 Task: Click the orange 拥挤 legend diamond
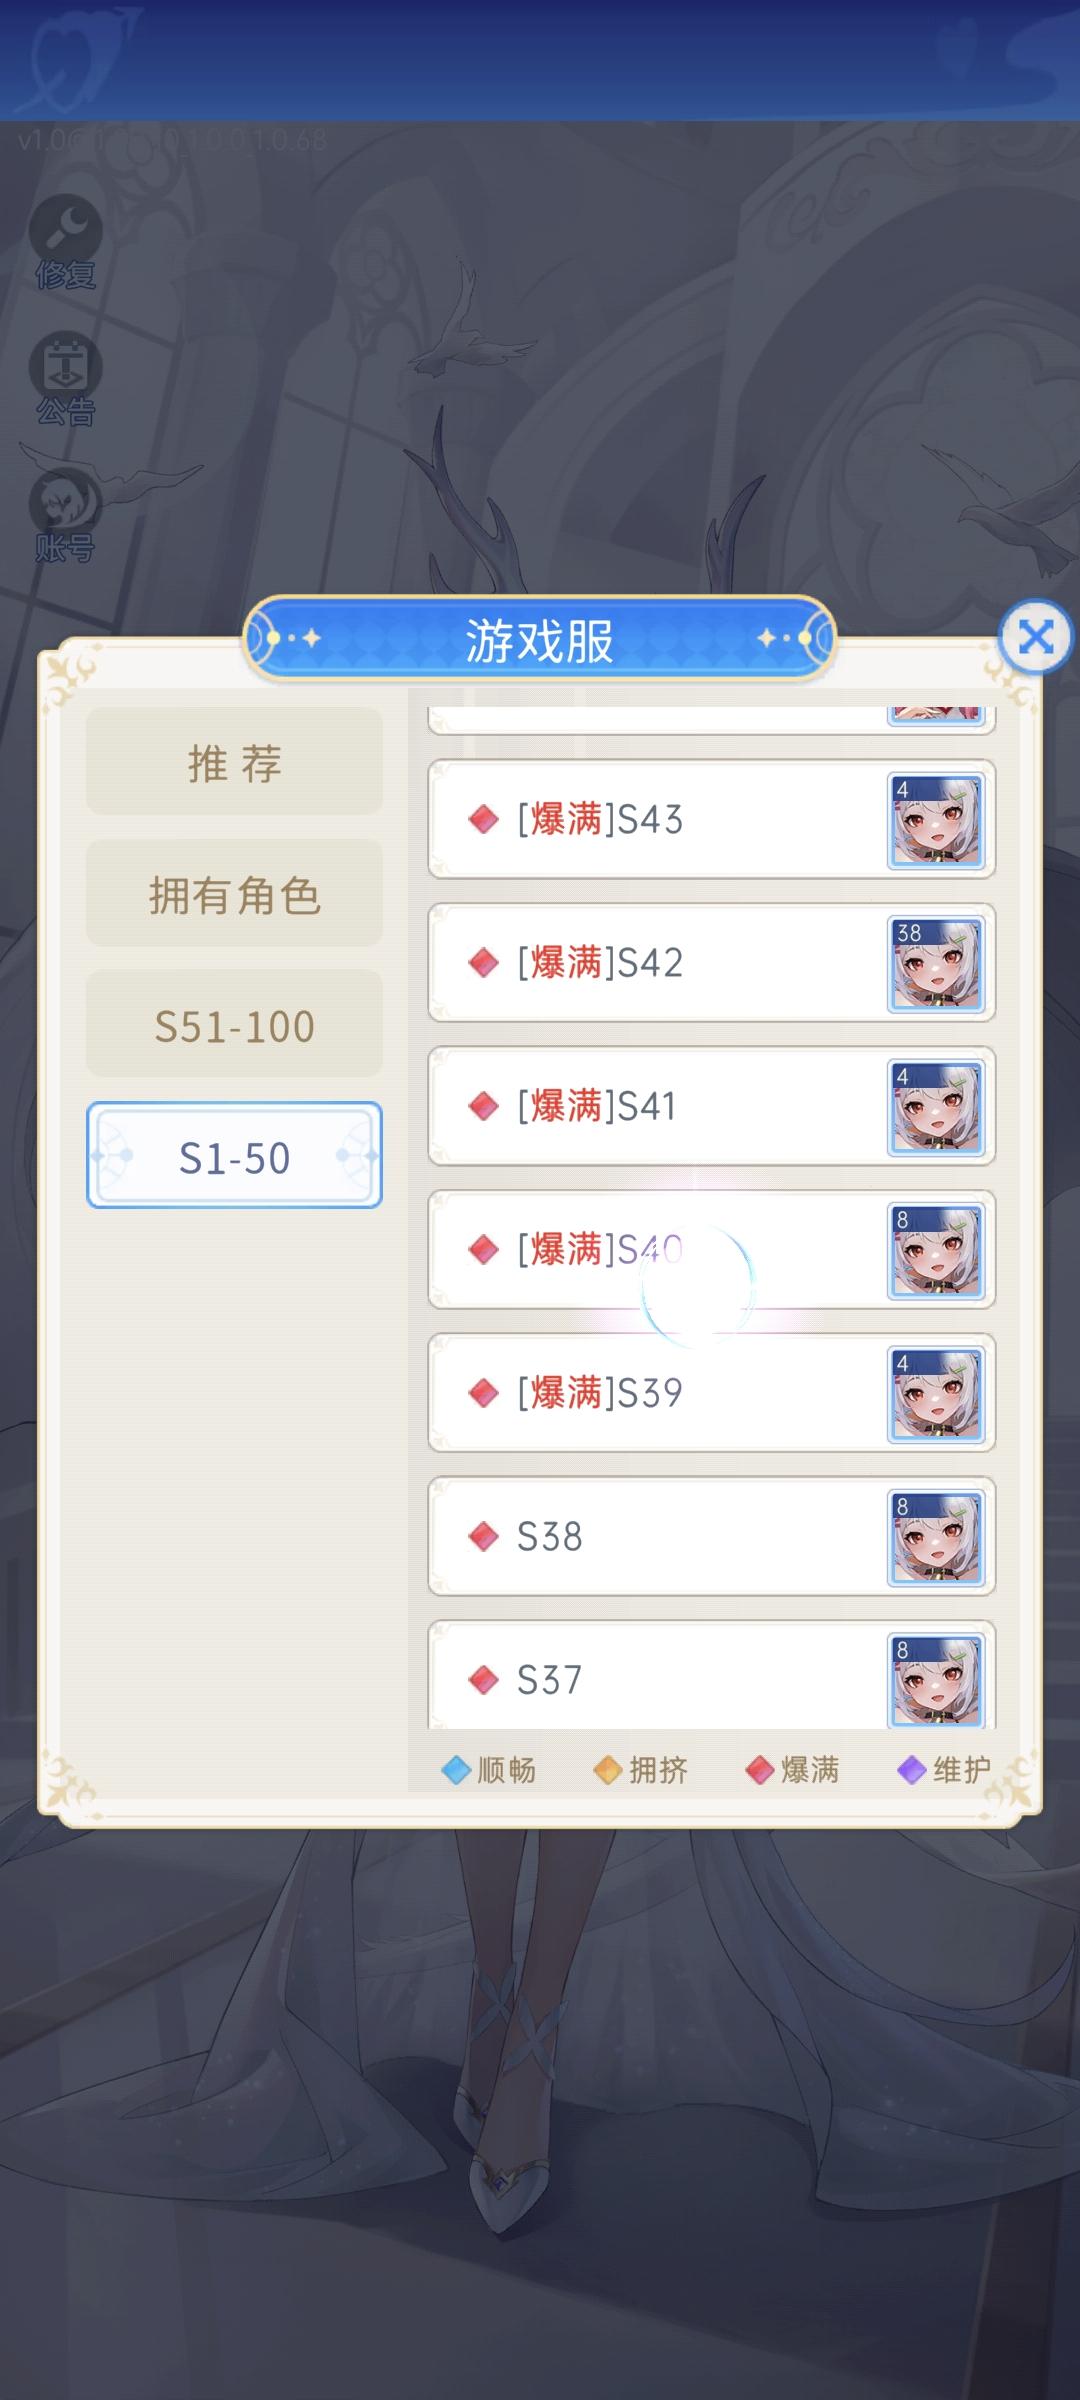(x=608, y=1770)
